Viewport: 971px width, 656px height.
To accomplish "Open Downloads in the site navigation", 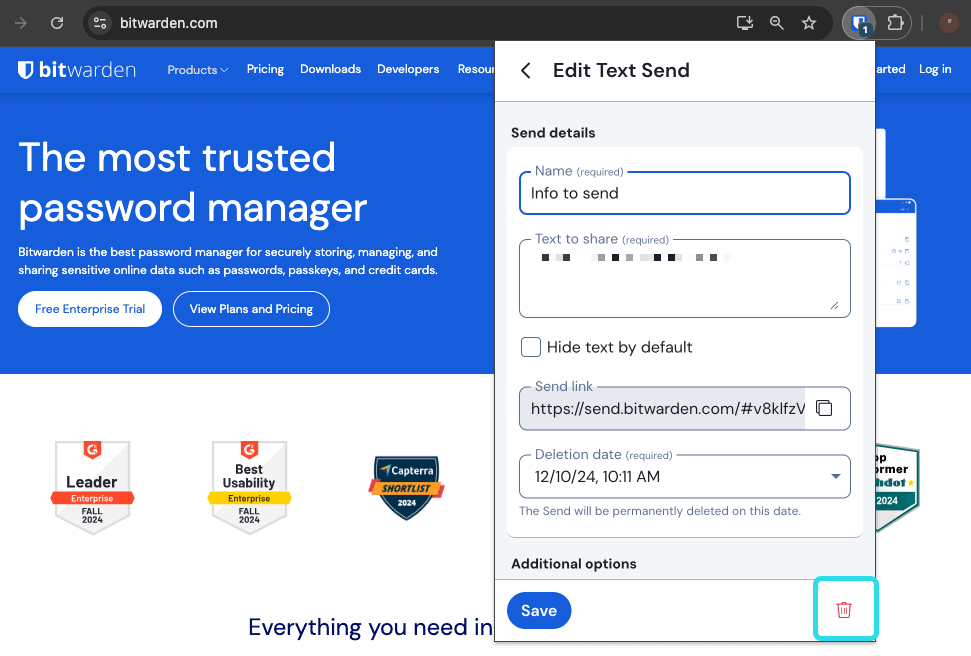I will (331, 69).
